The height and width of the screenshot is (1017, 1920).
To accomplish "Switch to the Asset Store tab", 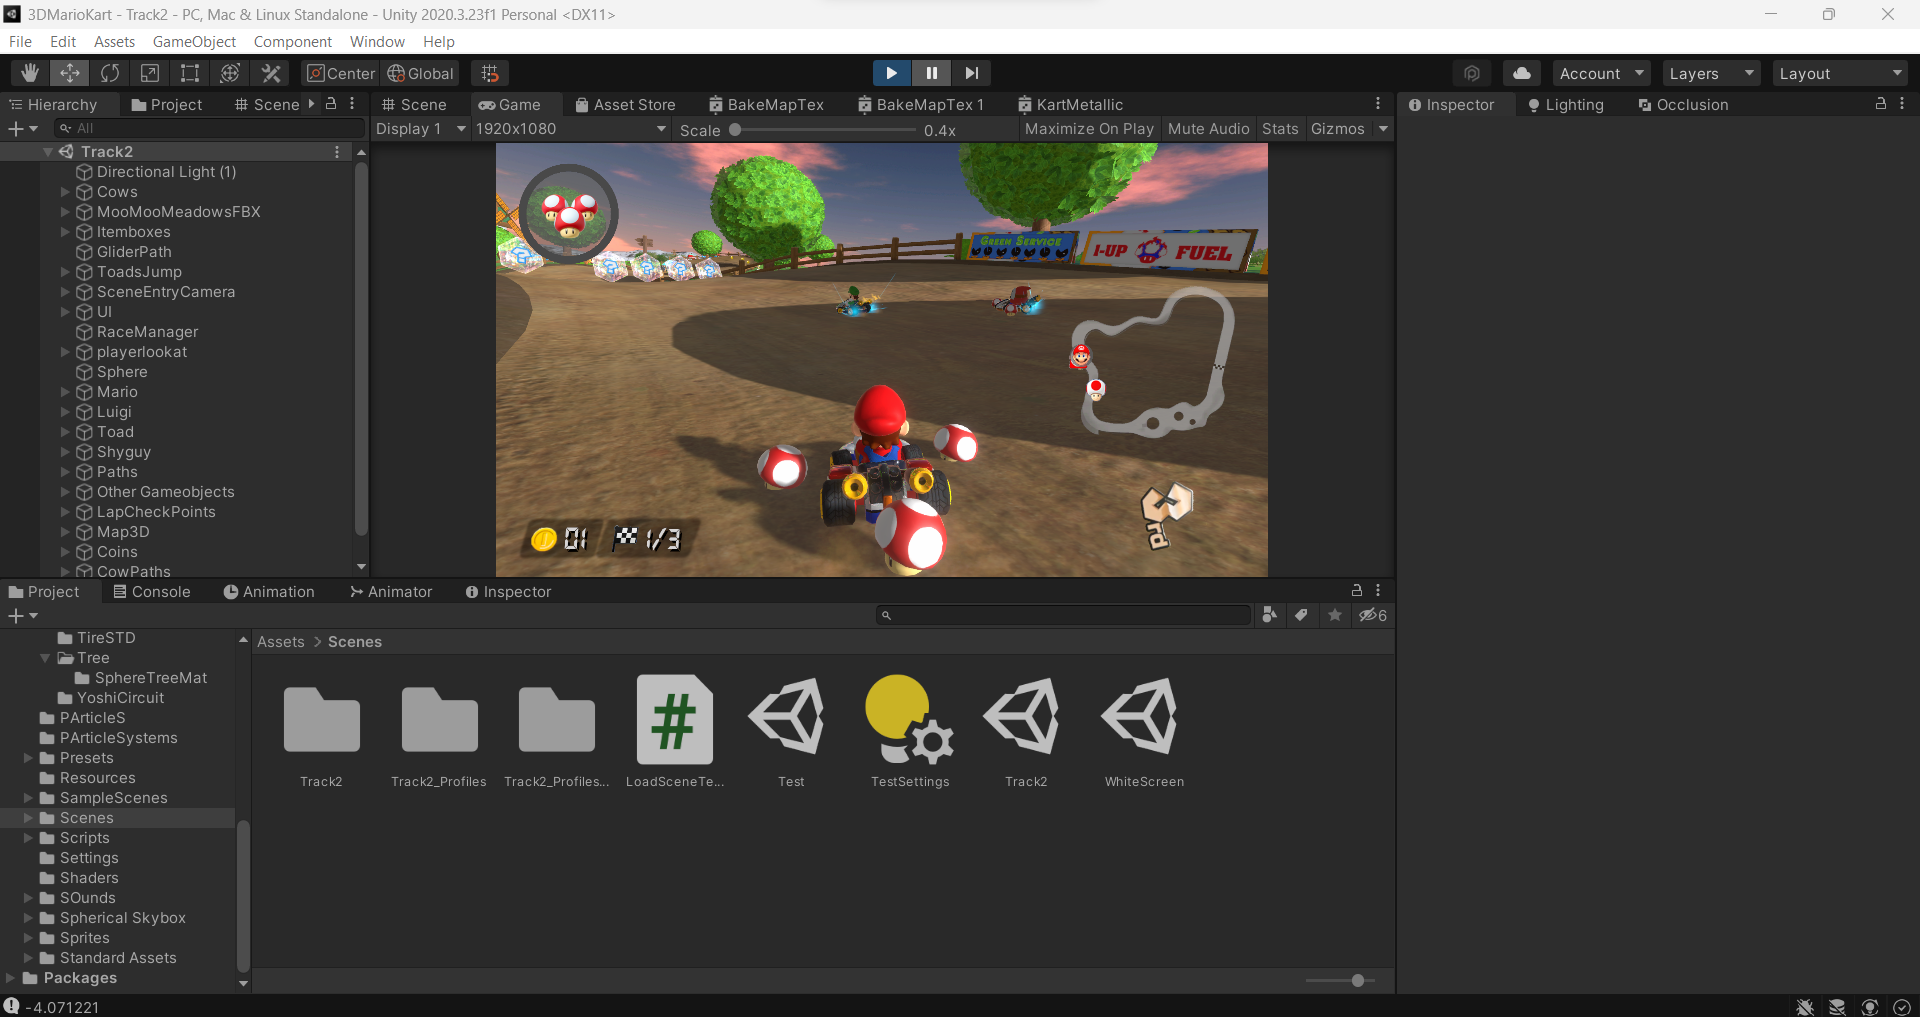I will pyautogui.click(x=624, y=104).
